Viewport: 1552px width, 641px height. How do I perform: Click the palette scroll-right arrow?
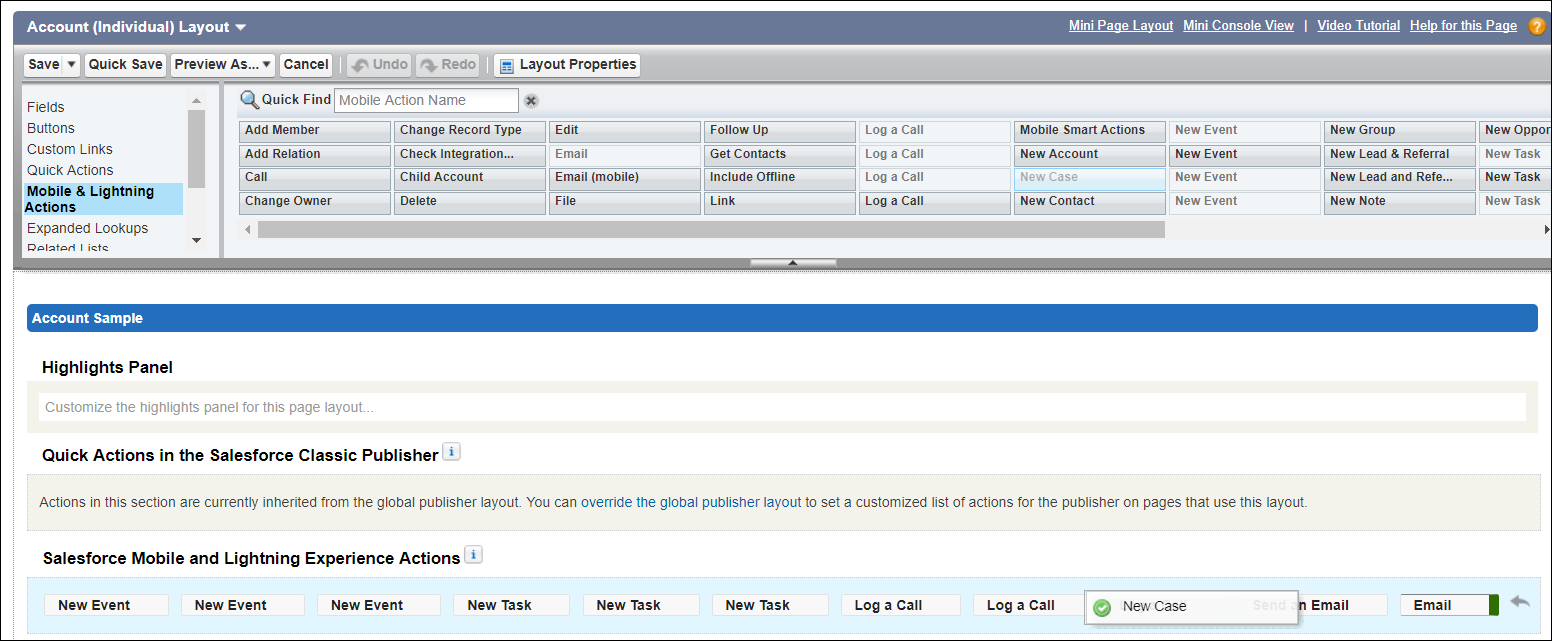tap(1546, 230)
